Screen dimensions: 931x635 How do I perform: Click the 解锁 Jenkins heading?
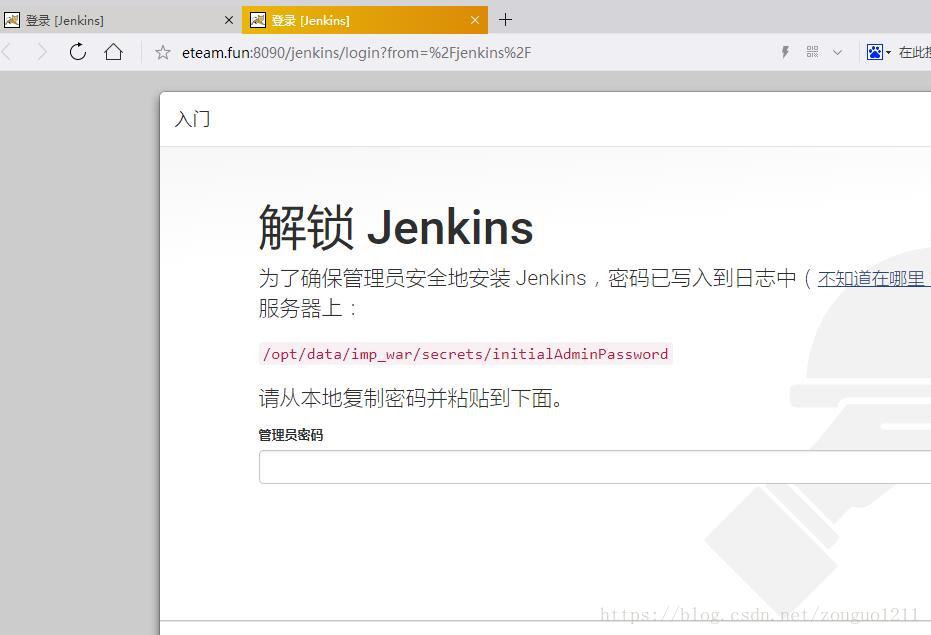(x=396, y=228)
